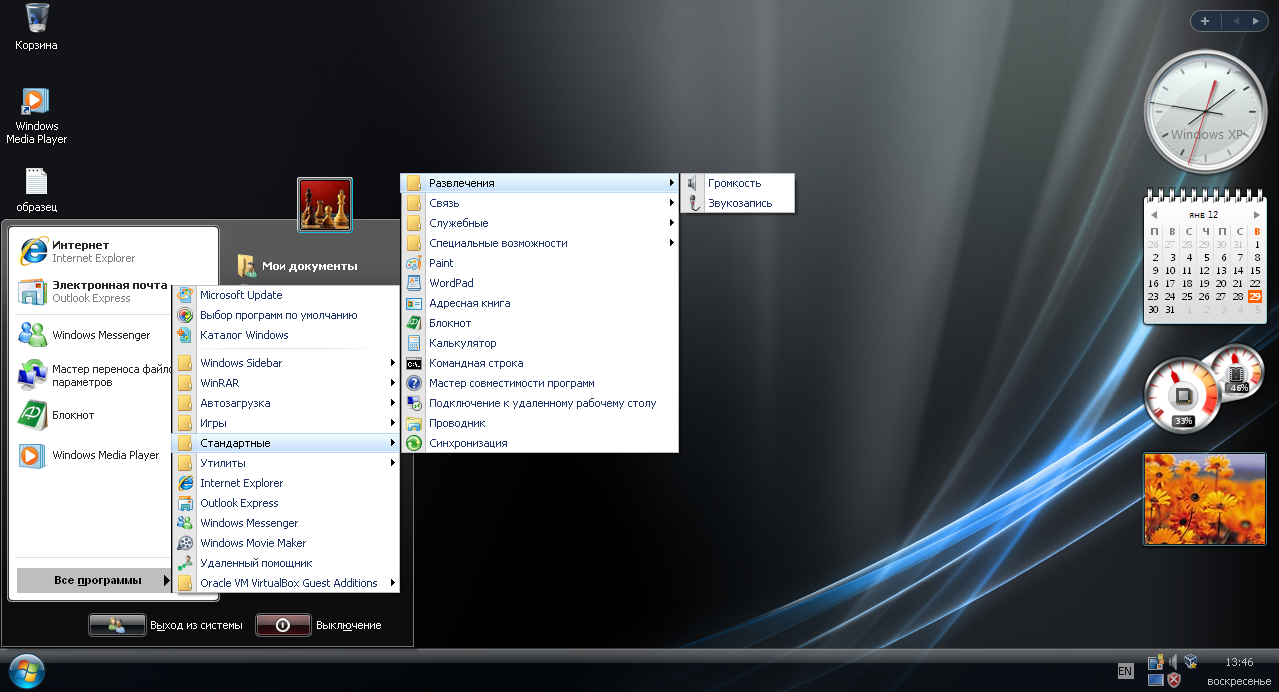Open Подключение к удаленному рабочему столу
Image resolution: width=1279 pixels, height=692 pixels.
540,403
